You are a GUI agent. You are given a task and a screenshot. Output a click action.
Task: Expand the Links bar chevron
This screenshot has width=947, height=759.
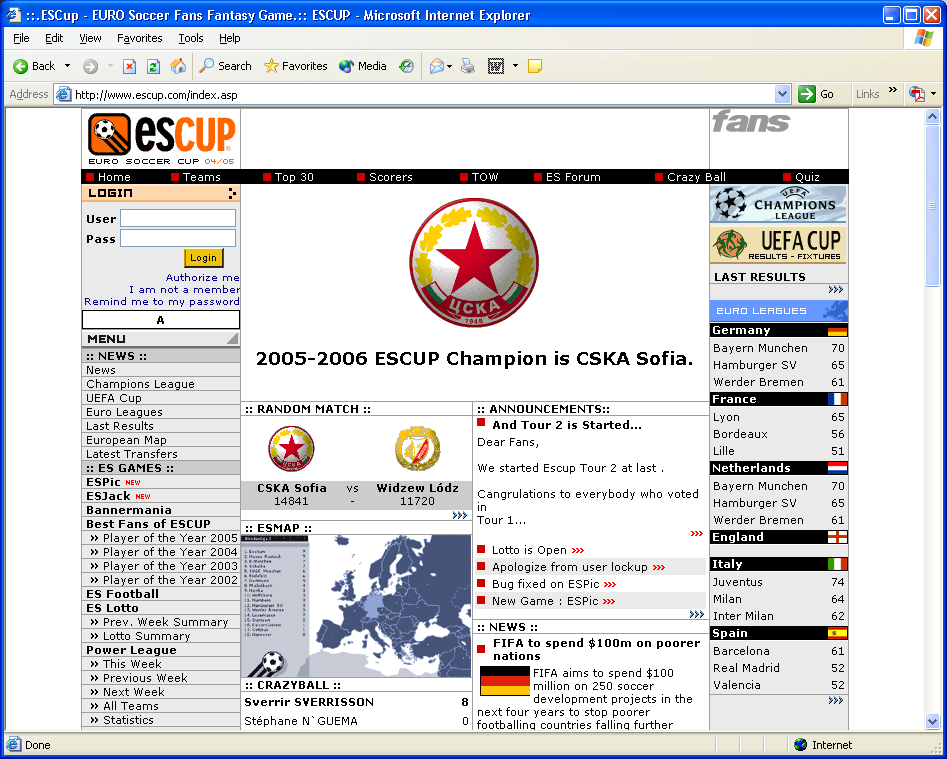[893, 91]
